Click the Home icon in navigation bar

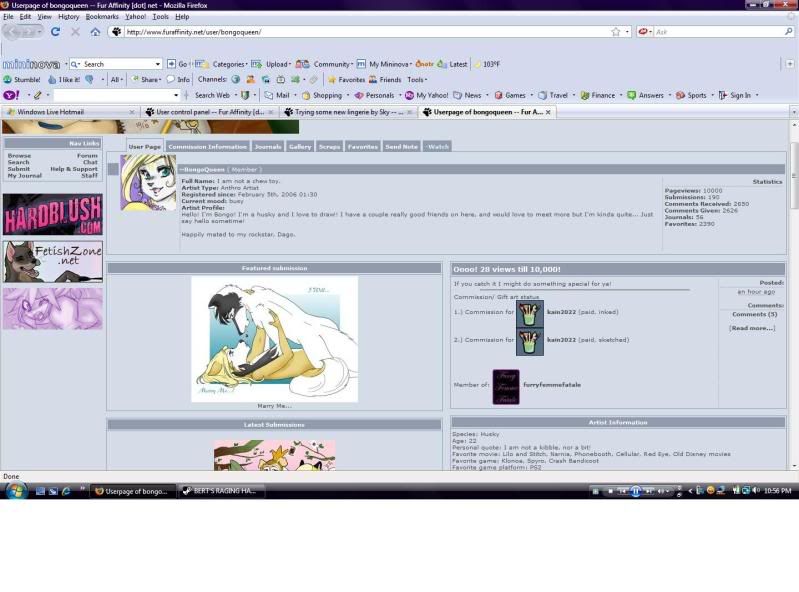(x=95, y=32)
